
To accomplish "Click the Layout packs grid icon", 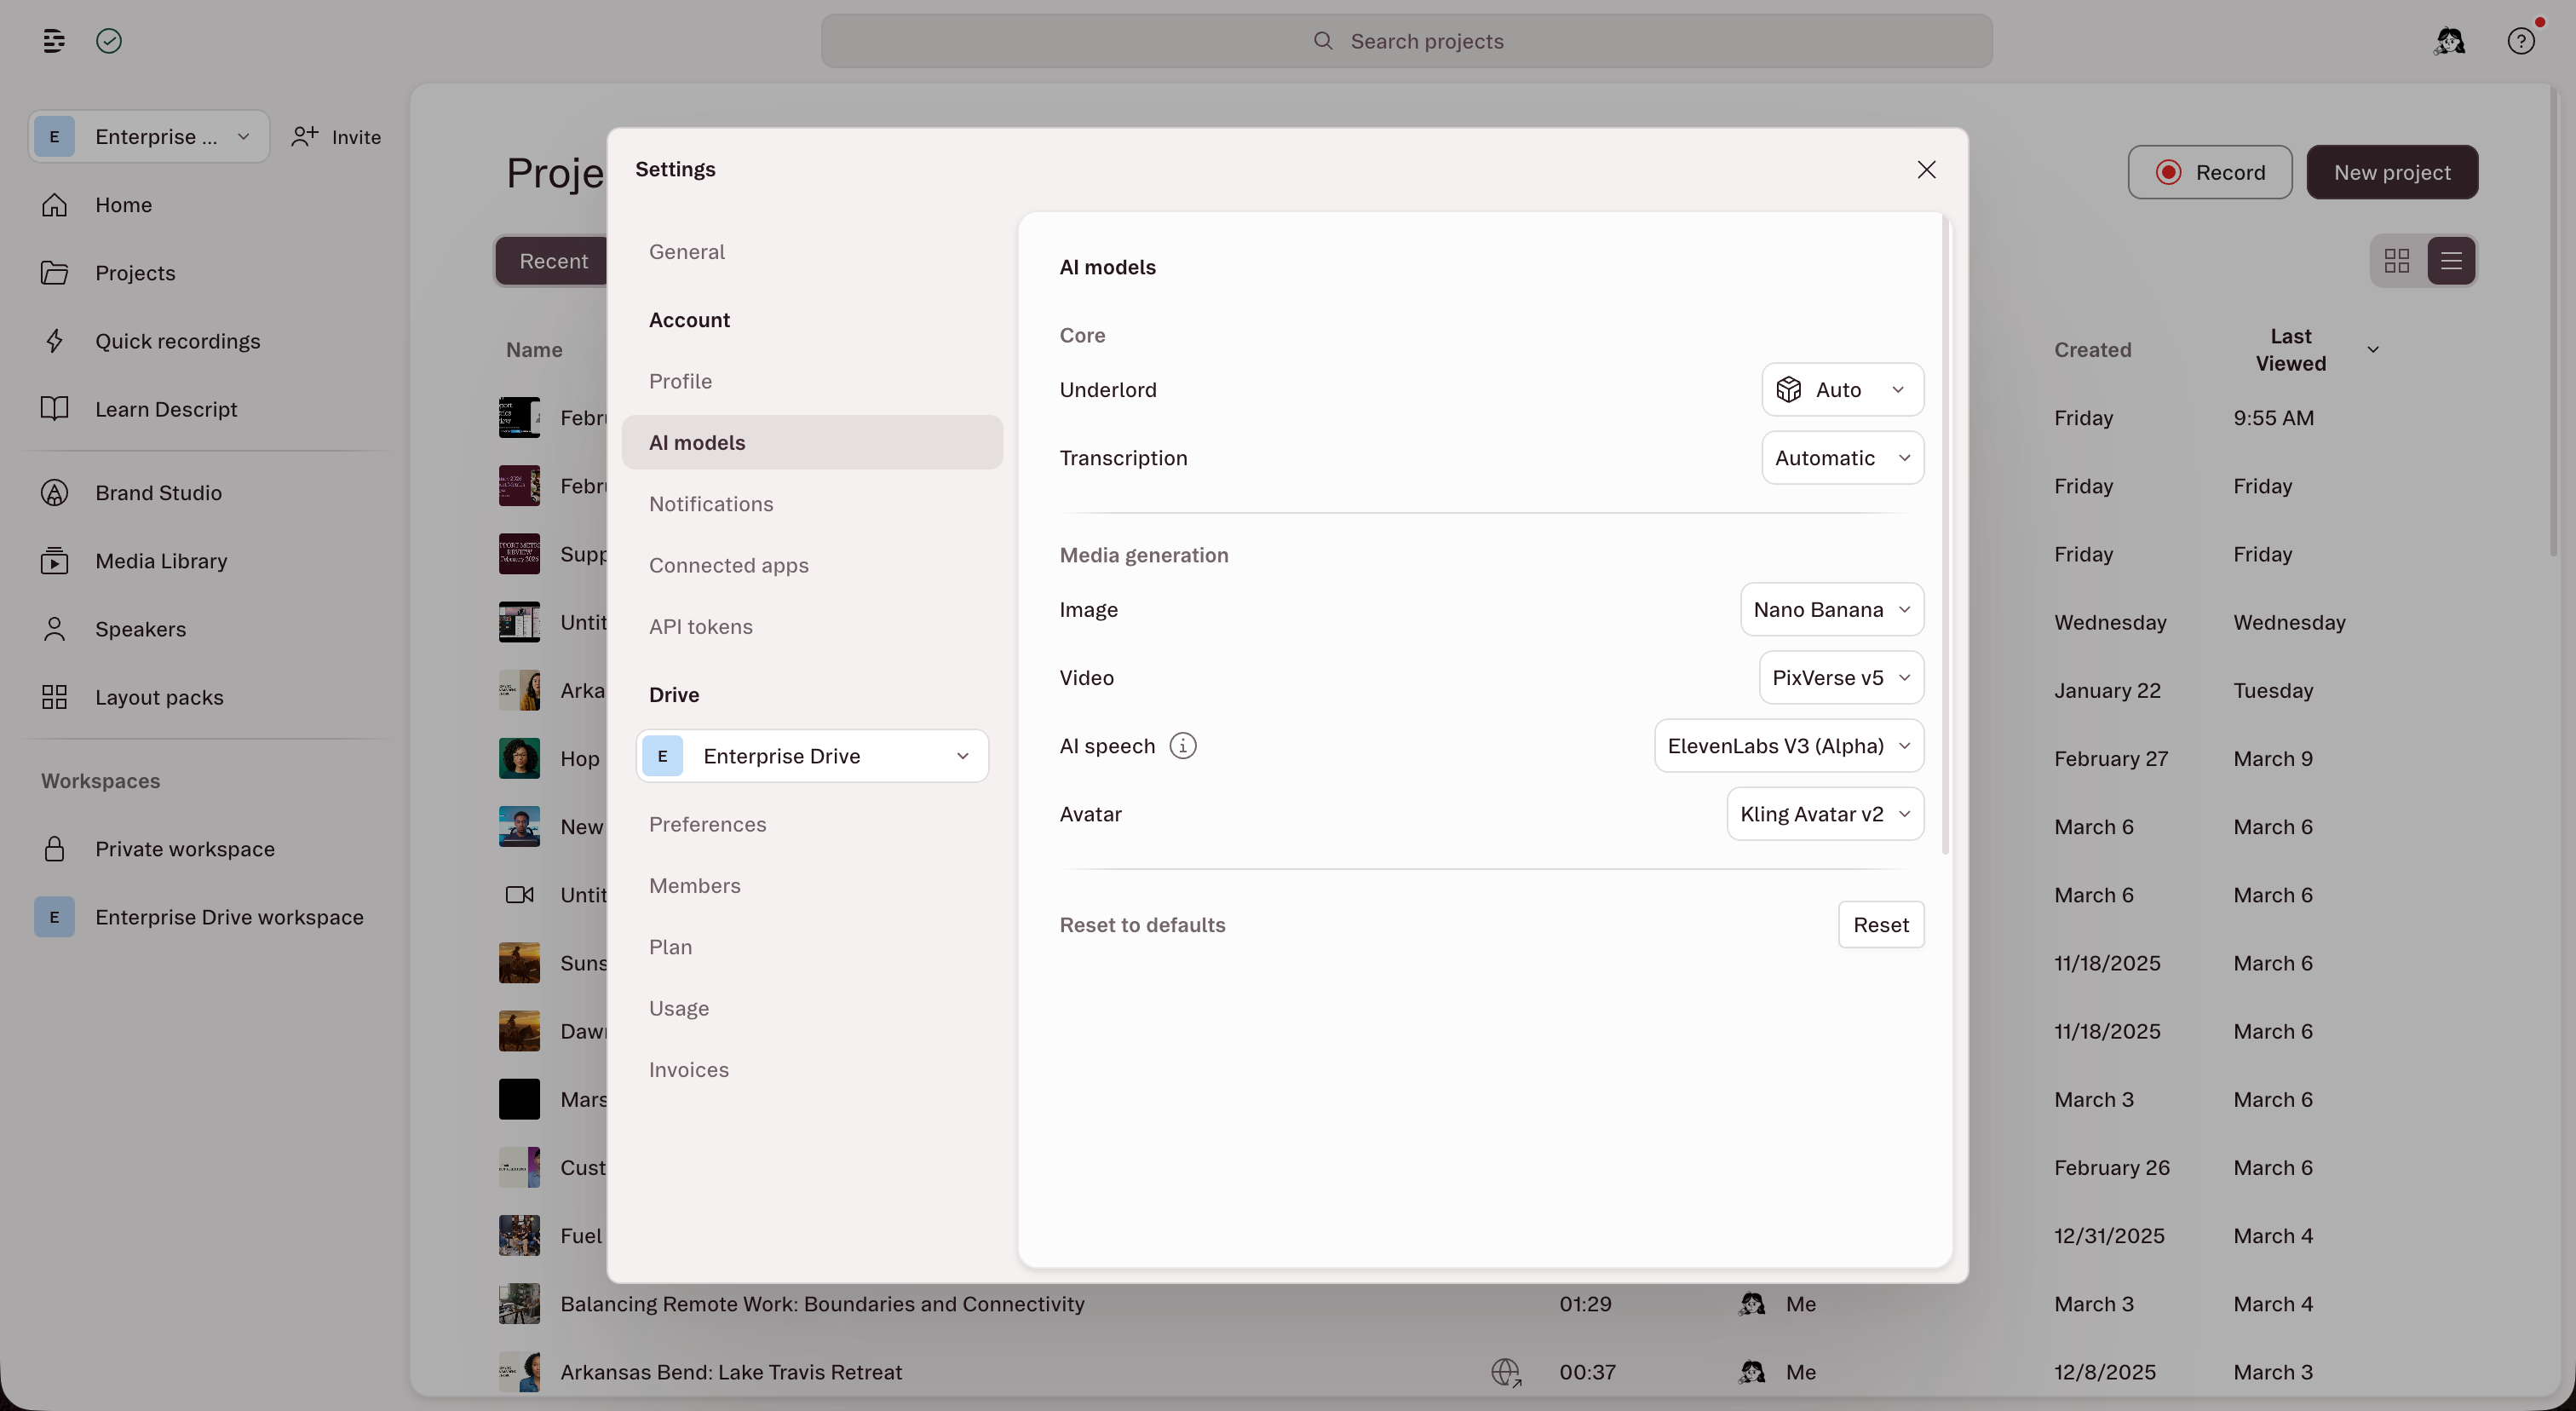I will [55, 697].
